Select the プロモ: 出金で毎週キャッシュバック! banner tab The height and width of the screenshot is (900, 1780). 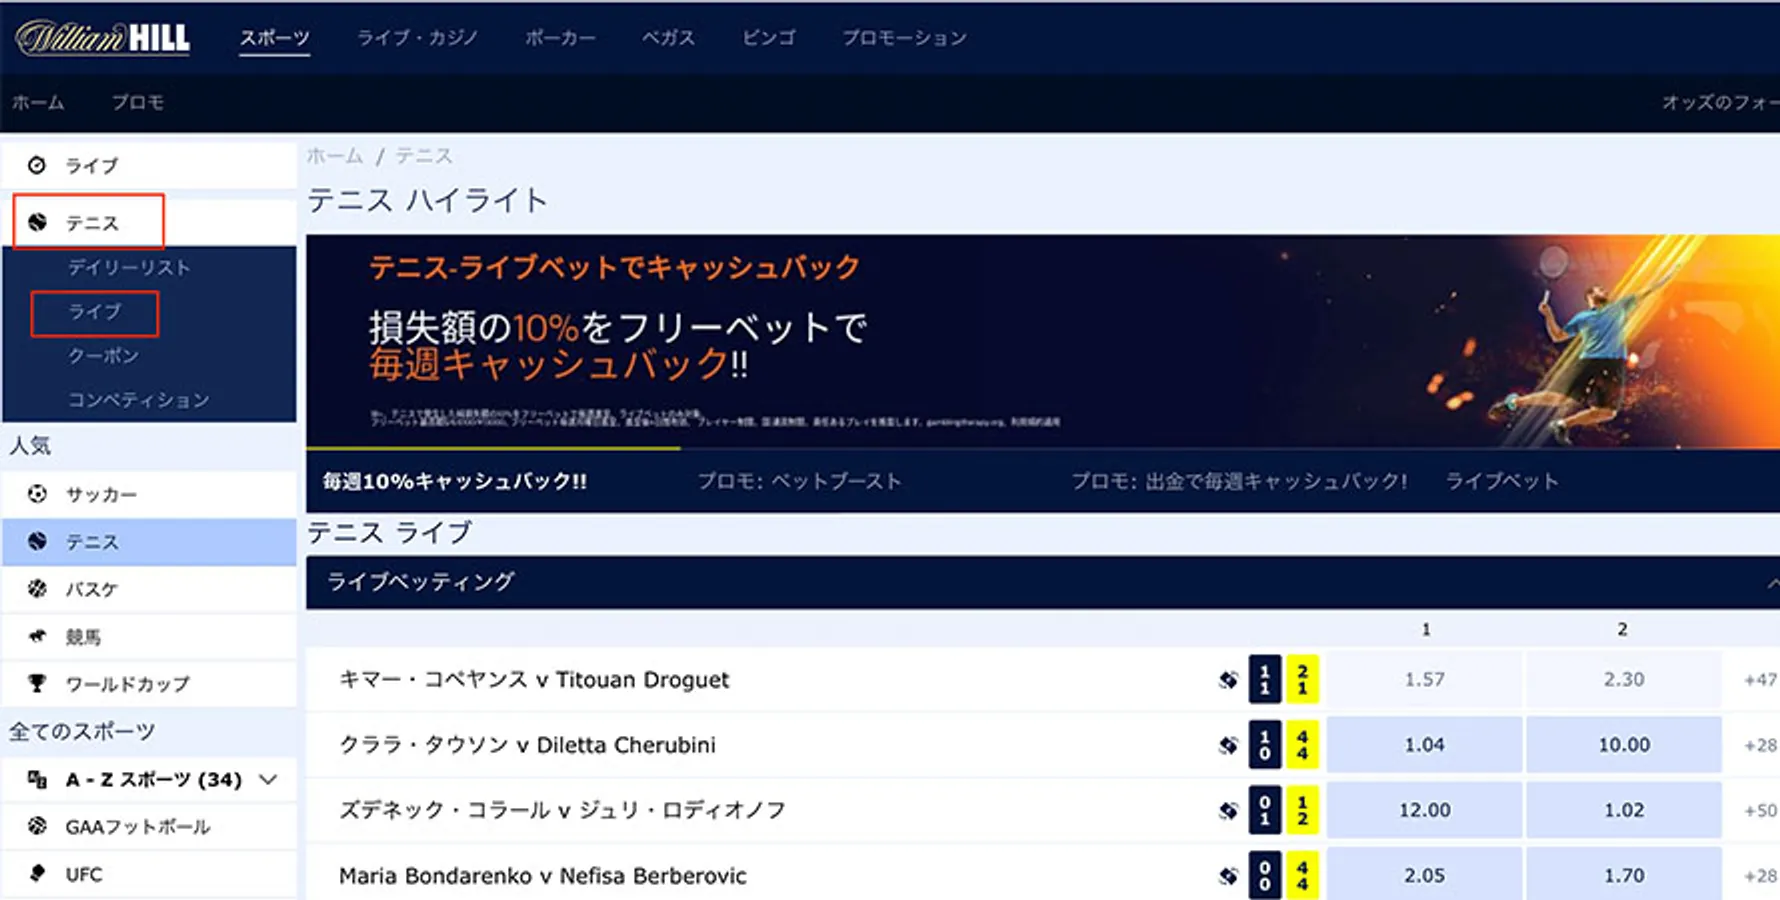click(1240, 481)
